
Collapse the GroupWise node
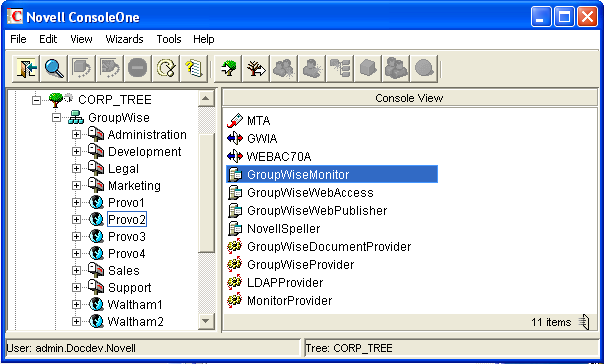57,117
